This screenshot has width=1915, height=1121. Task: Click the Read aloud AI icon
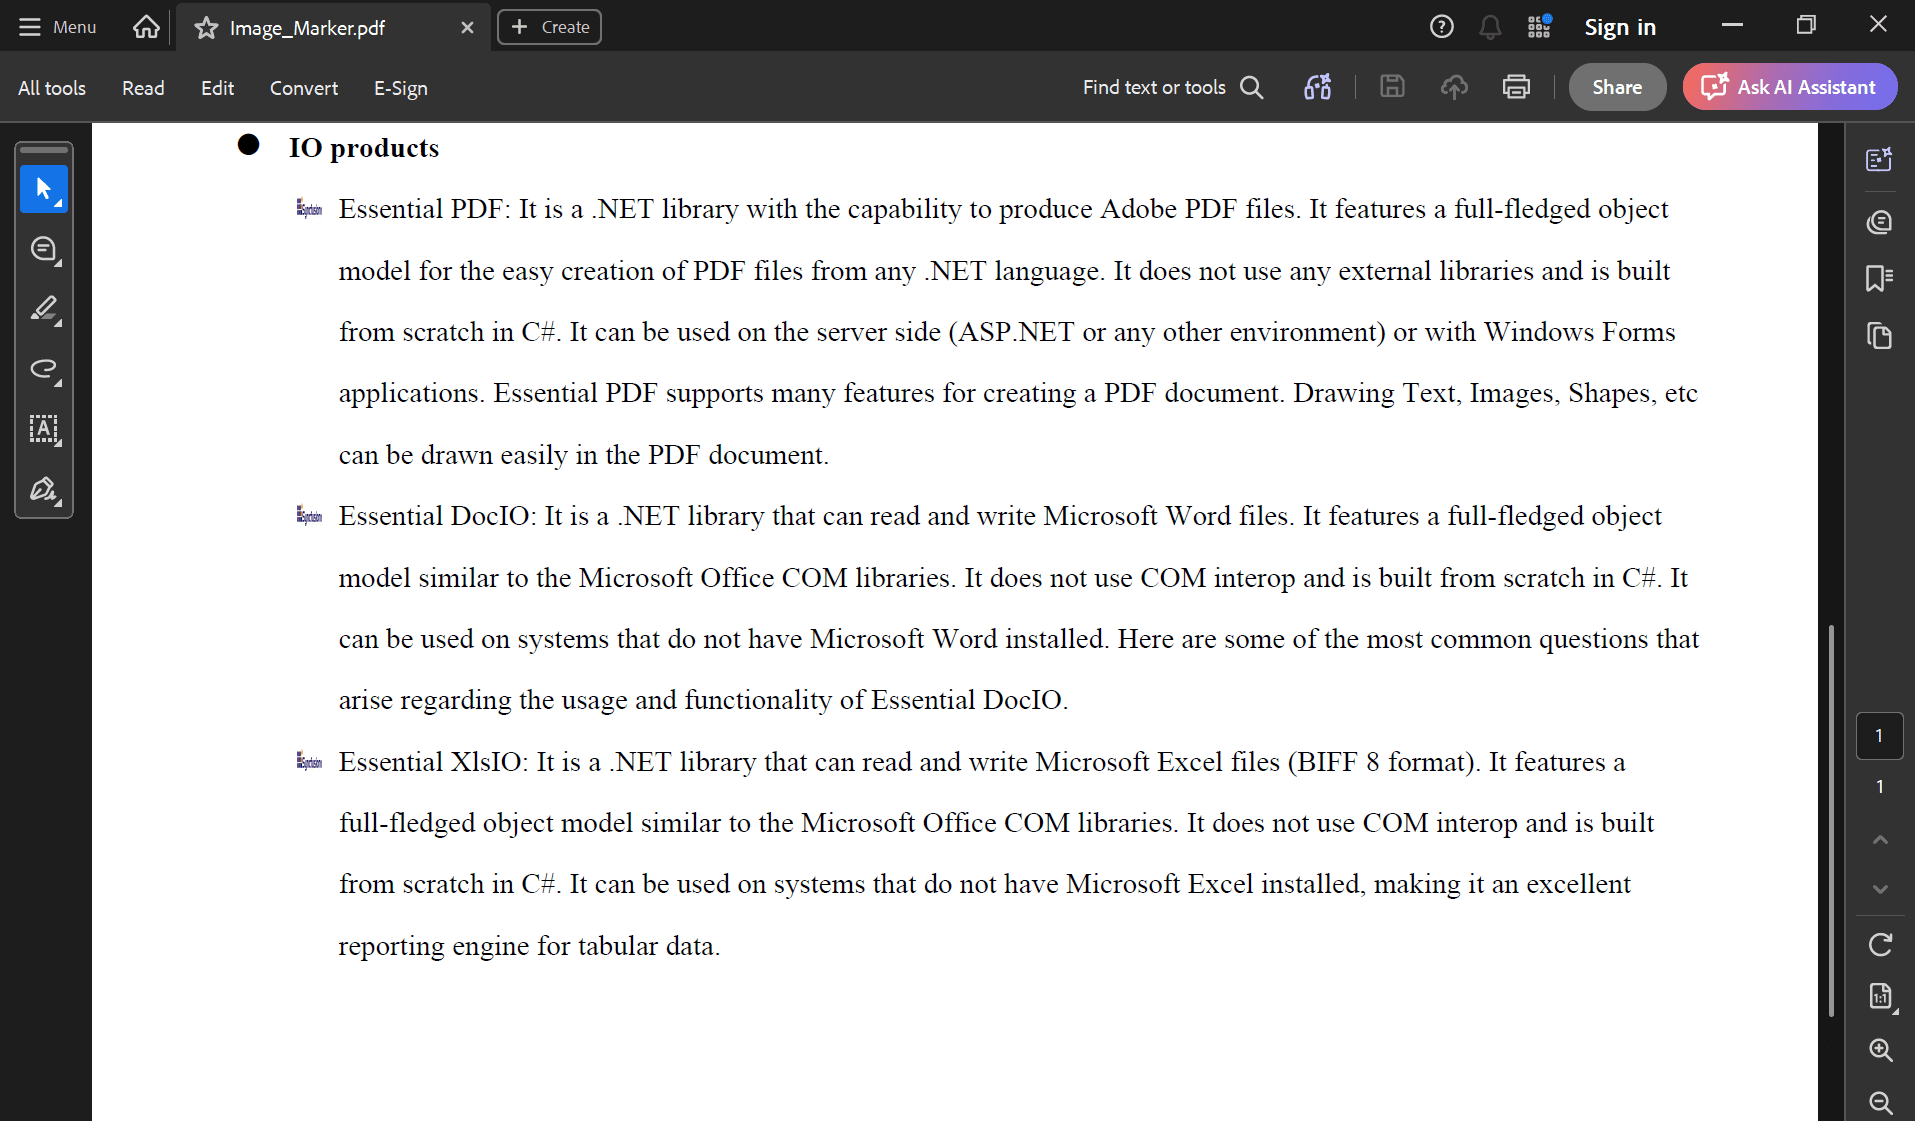click(1317, 87)
